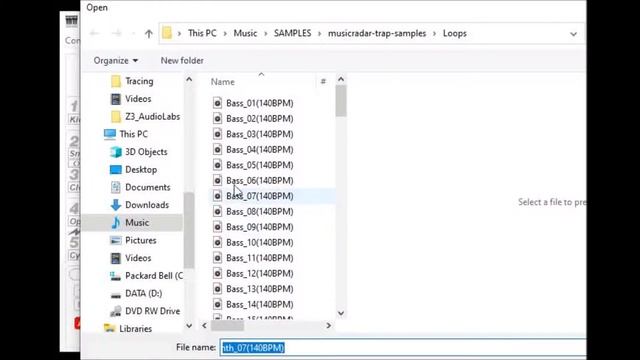This screenshot has height=360, width=640.
Task: Click navigation pane scrollbar up arrow
Action: click(x=189, y=80)
